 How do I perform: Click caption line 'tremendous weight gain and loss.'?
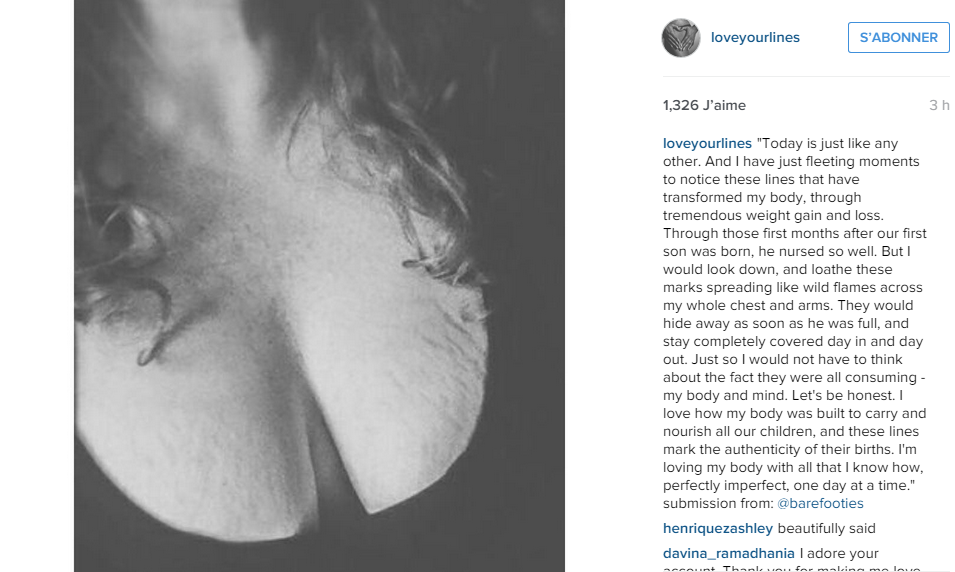click(x=773, y=215)
